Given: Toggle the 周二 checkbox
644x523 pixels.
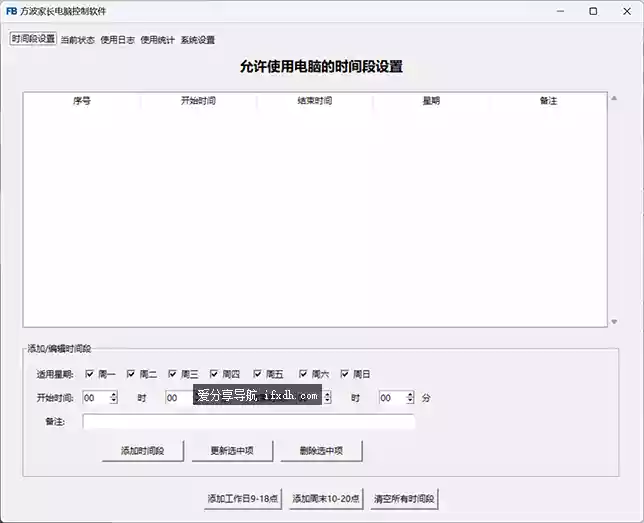Looking at the screenshot, I should pyautogui.click(x=131, y=374).
